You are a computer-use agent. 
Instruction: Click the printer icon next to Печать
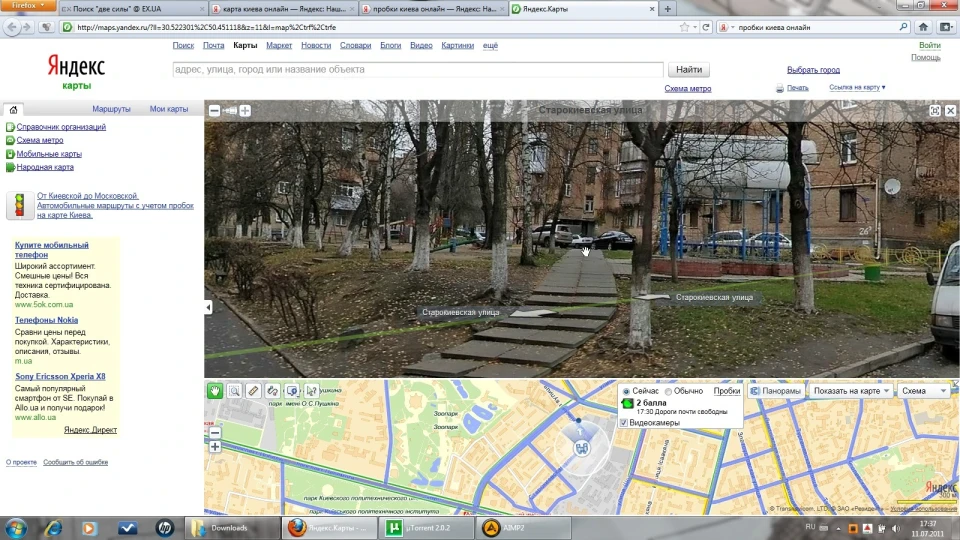point(779,88)
